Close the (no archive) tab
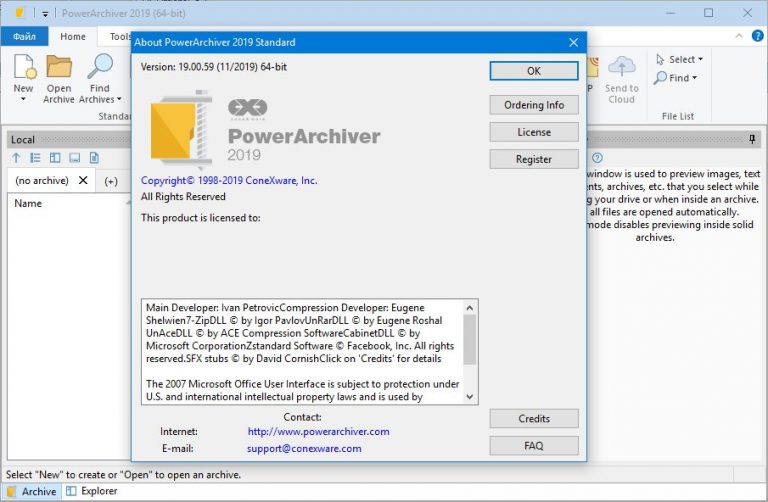Screen dimensions: 768x502 (x=83, y=180)
